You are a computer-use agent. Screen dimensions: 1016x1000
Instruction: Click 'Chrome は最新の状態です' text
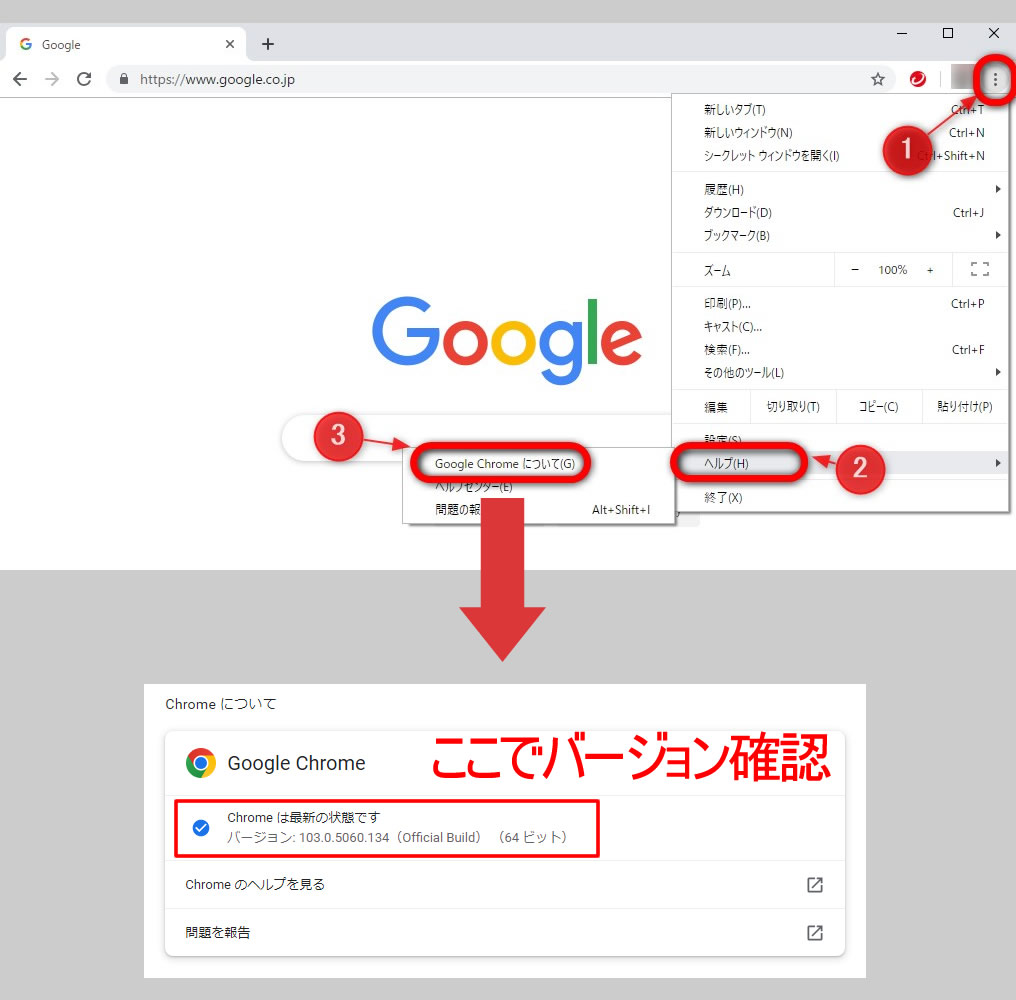click(x=303, y=817)
